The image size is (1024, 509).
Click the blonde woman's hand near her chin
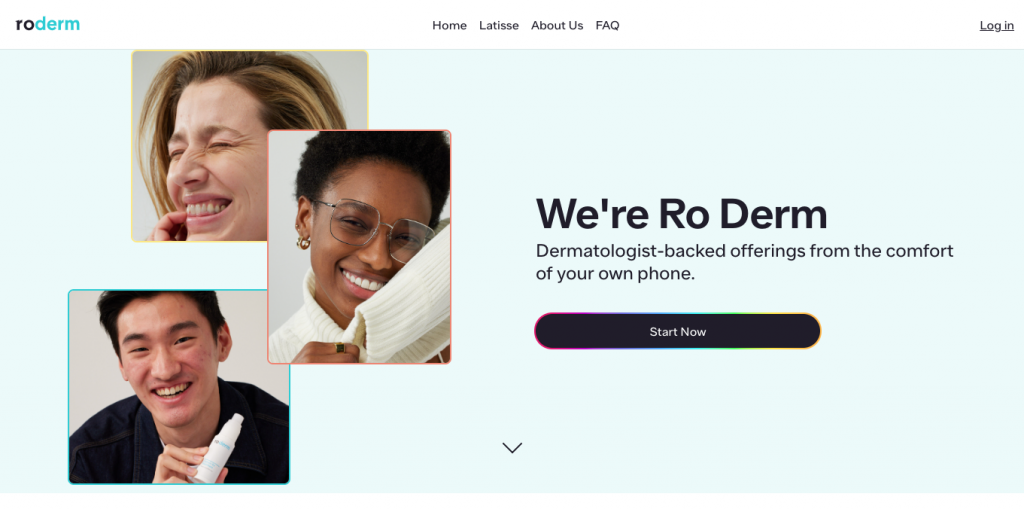click(167, 226)
